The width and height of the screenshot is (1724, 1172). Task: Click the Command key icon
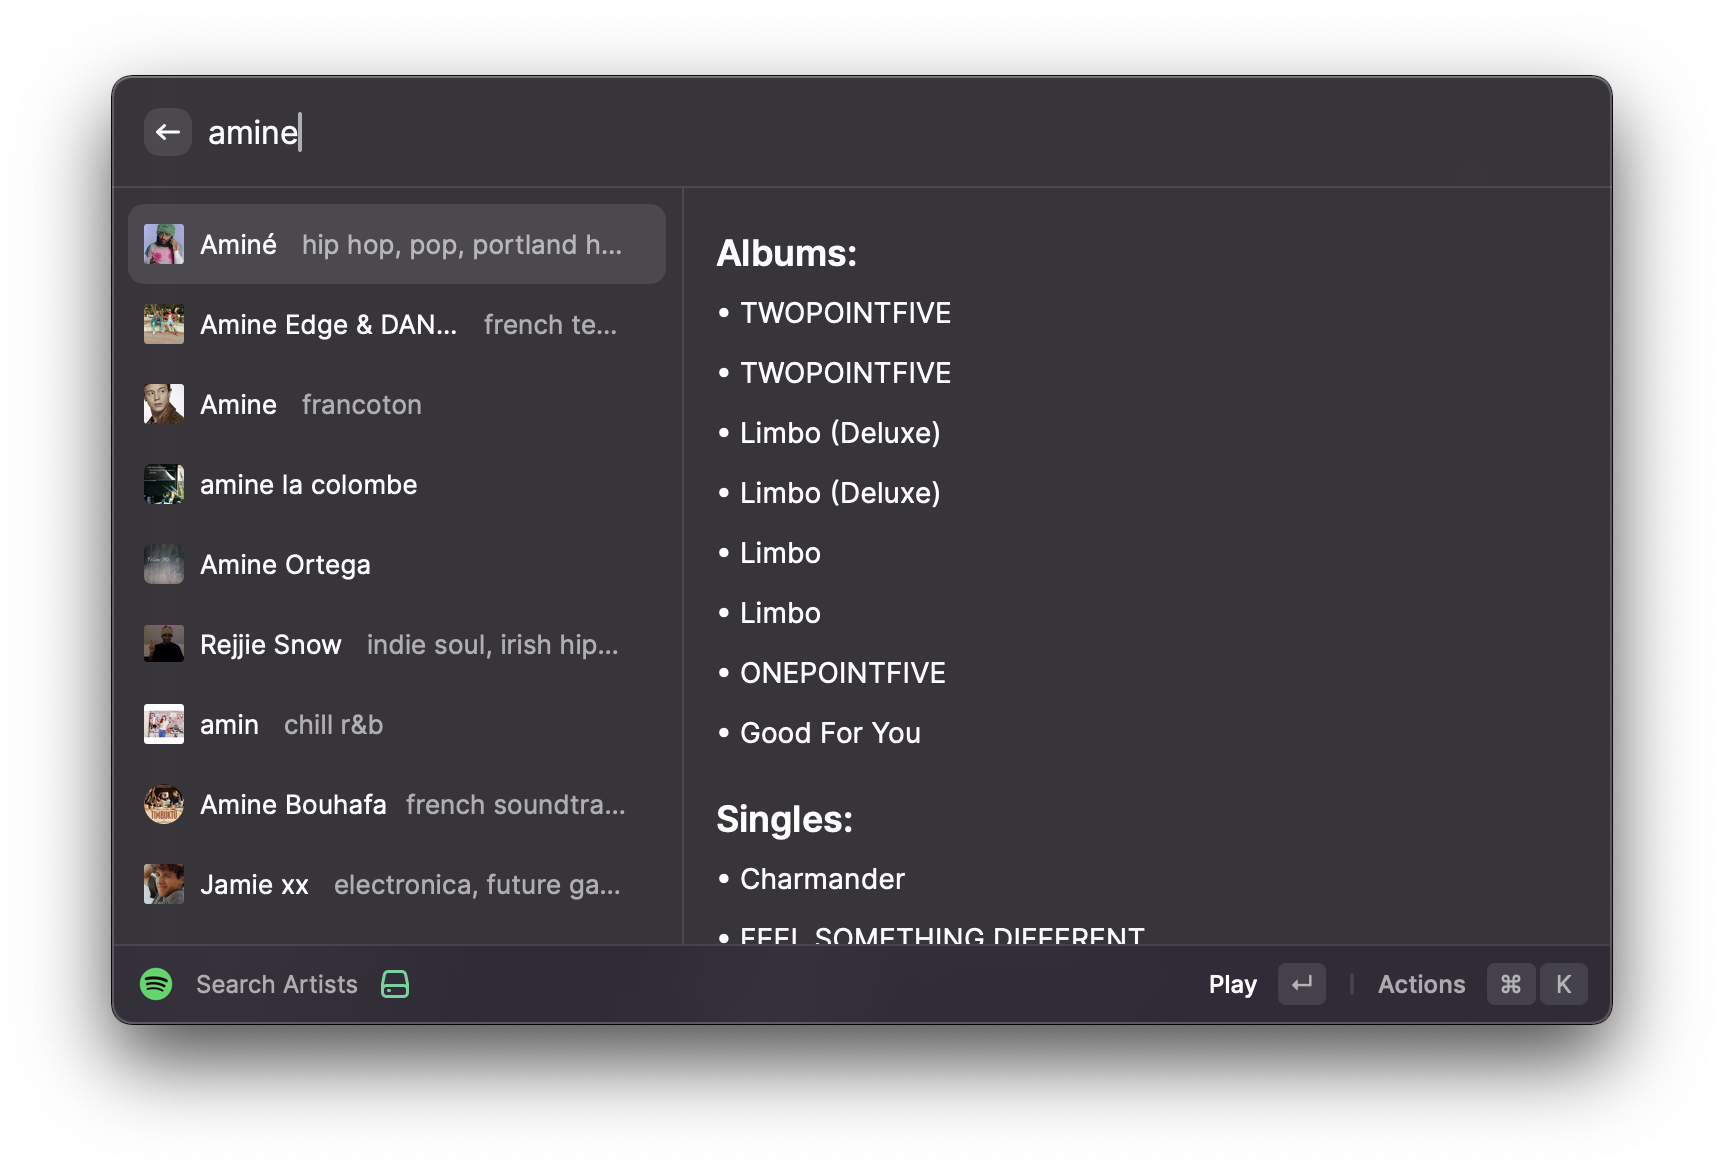point(1510,984)
